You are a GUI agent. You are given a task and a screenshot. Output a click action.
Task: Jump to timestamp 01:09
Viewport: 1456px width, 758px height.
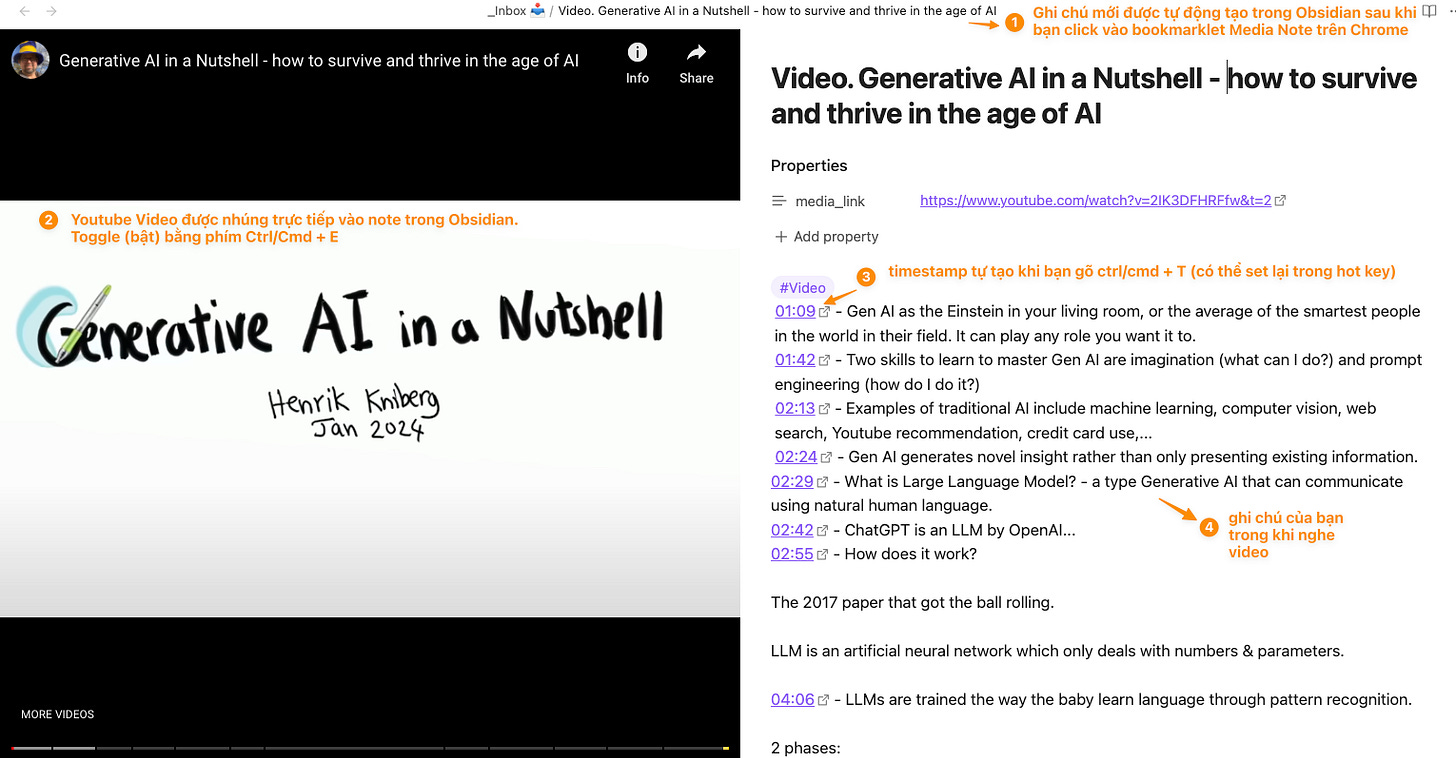point(795,312)
